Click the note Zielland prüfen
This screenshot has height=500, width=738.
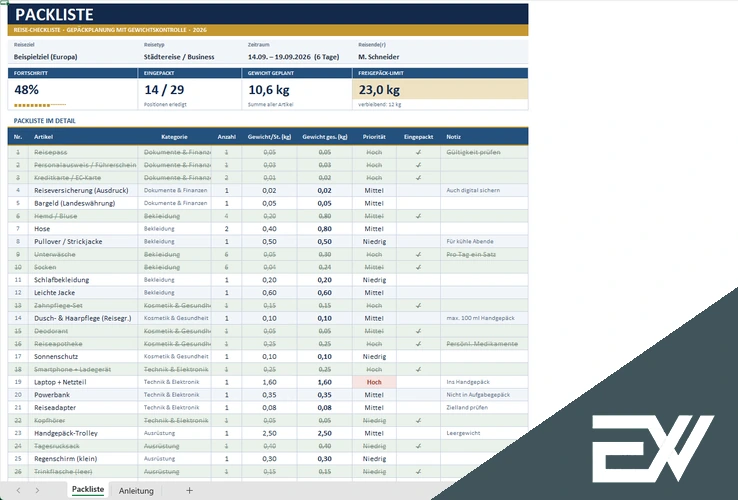[467, 408]
